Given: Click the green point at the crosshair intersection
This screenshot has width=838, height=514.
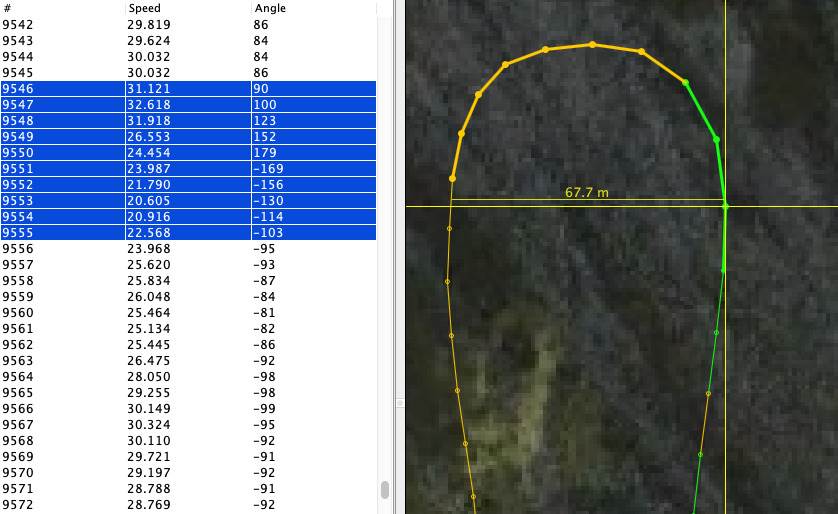Looking at the screenshot, I should [725, 206].
